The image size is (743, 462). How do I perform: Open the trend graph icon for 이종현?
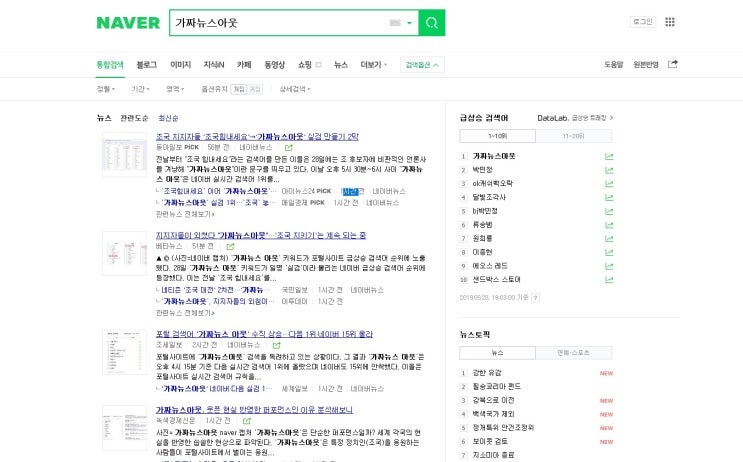tap(609, 253)
